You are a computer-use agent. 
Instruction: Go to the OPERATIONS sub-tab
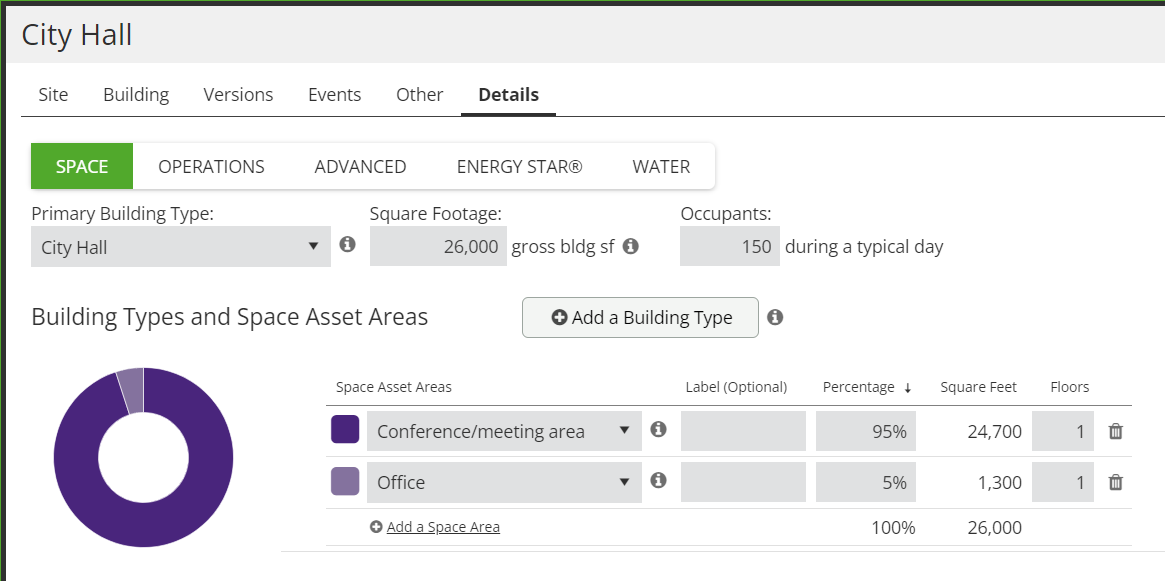pos(211,167)
